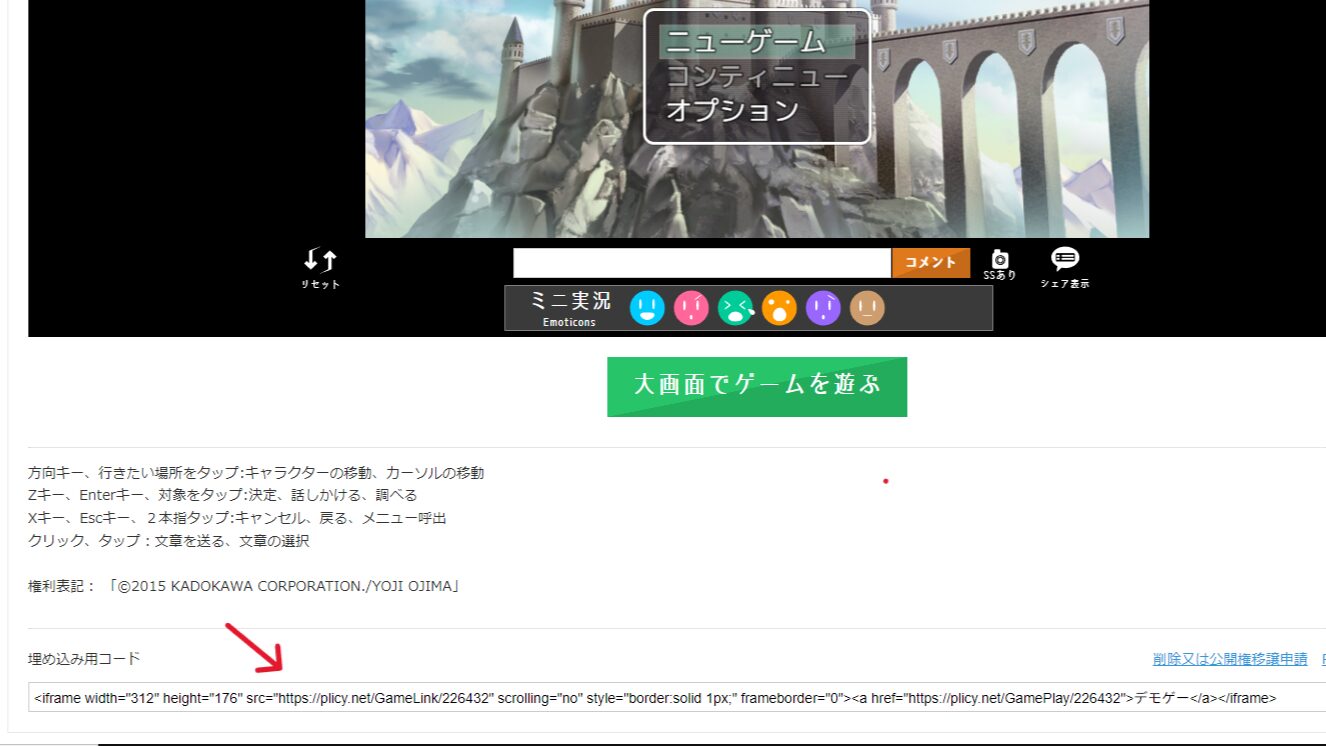Select the blue emoticon in ミニ実況 bar
The image size is (1326, 746).
(x=646, y=309)
